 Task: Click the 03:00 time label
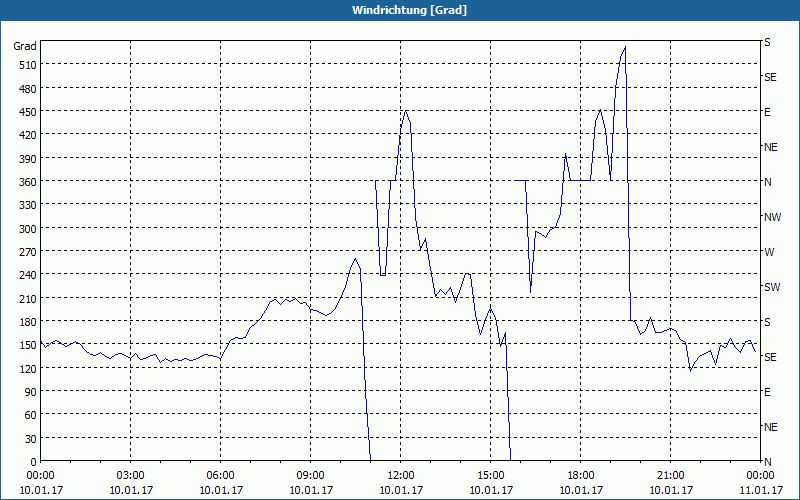[x=131, y=476]
